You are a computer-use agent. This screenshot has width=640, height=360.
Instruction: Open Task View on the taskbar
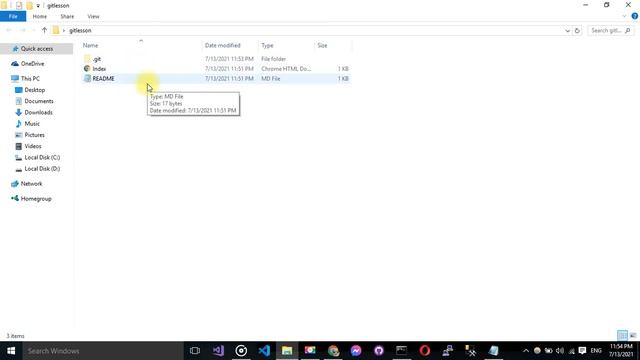(x=195, y=351)
